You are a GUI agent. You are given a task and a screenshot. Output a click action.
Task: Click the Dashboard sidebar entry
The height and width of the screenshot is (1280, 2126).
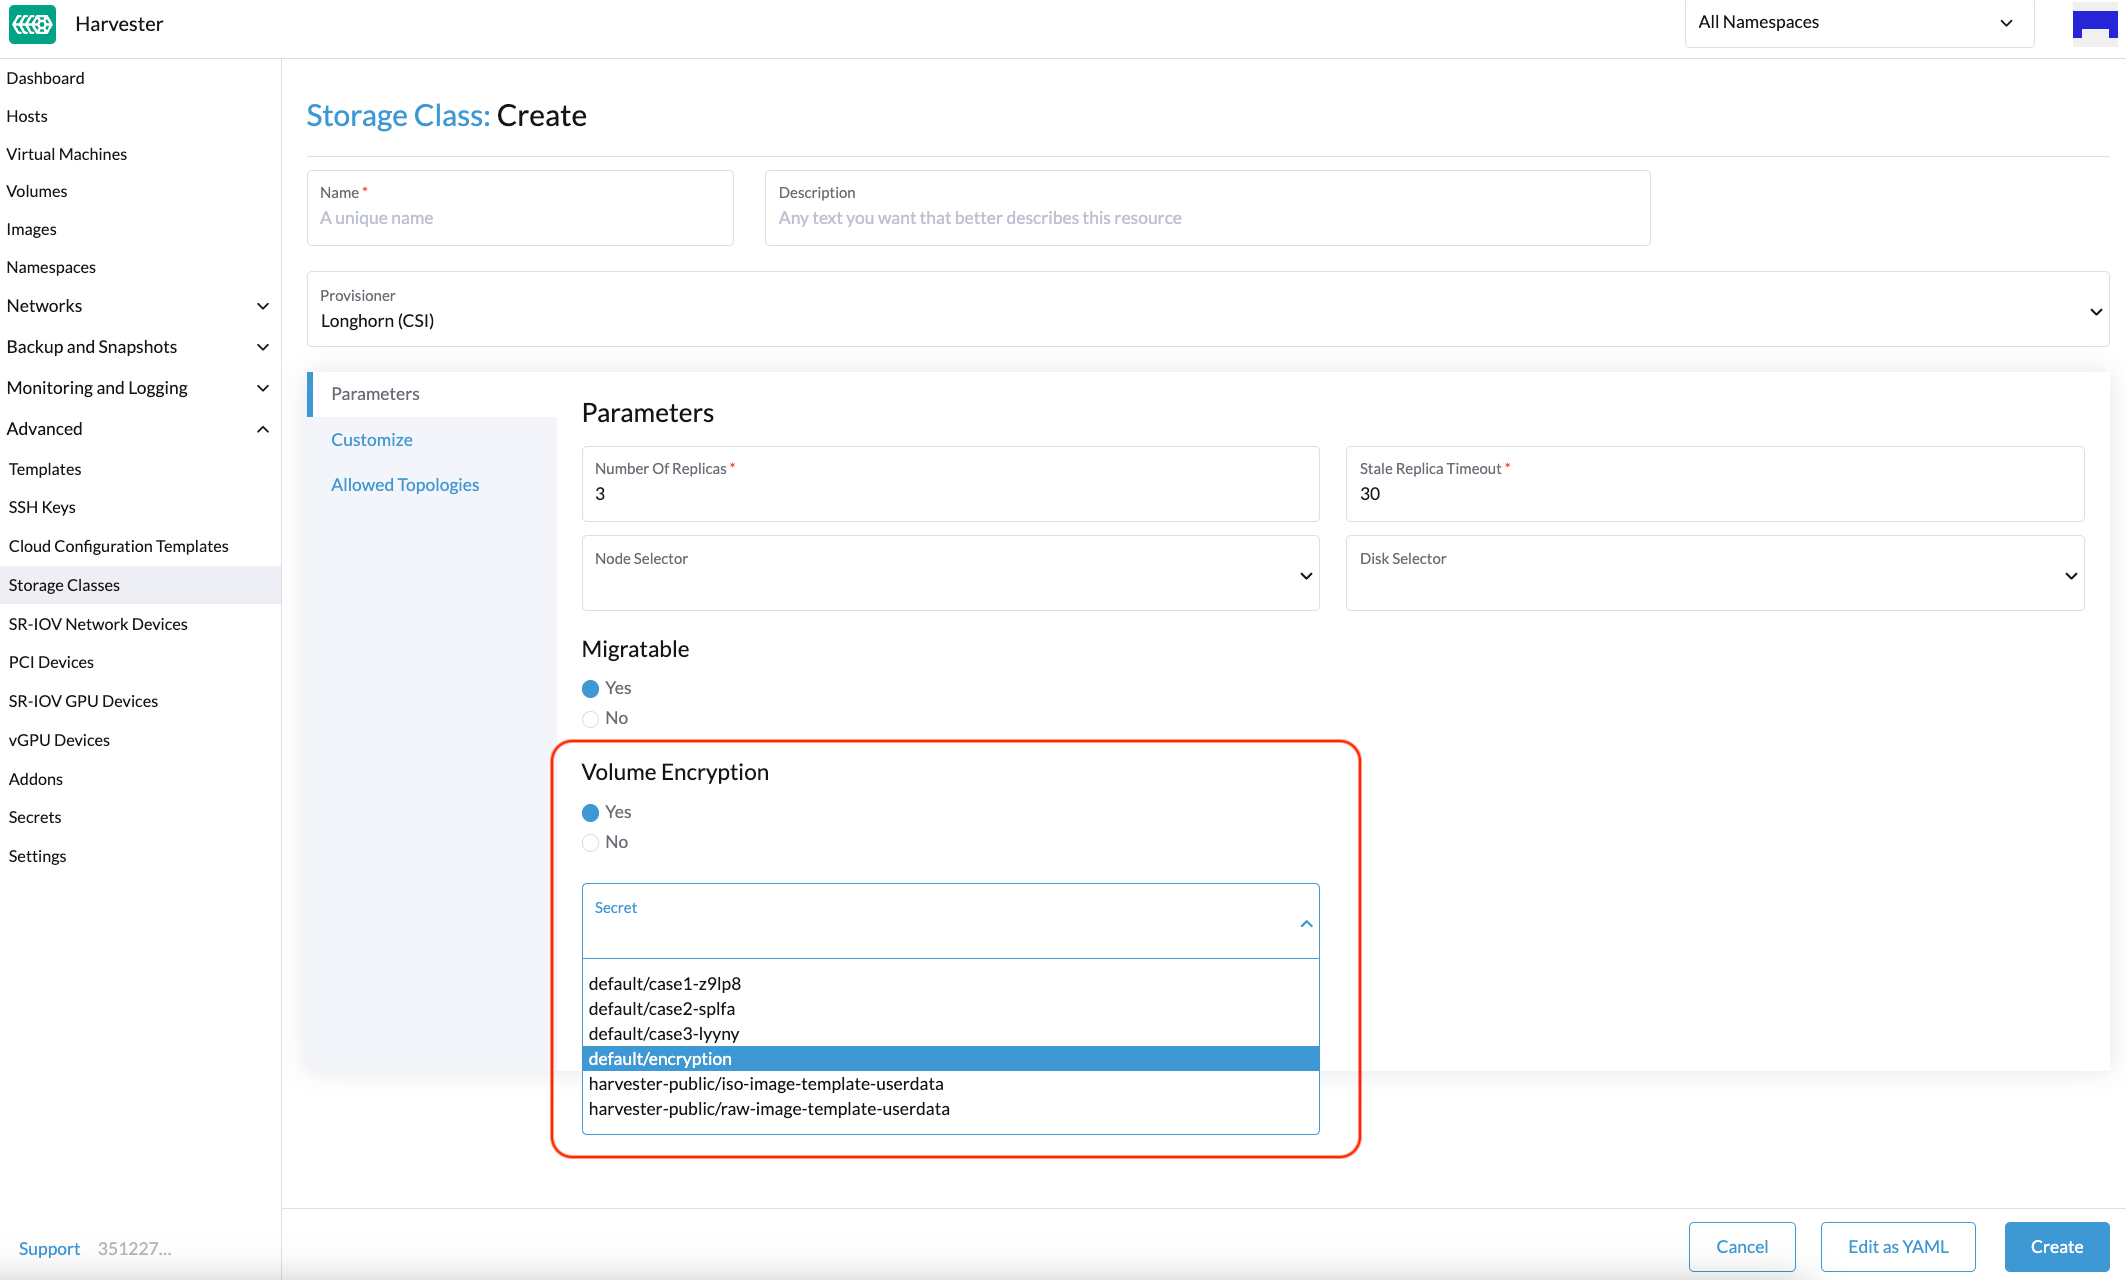(46, 78)
